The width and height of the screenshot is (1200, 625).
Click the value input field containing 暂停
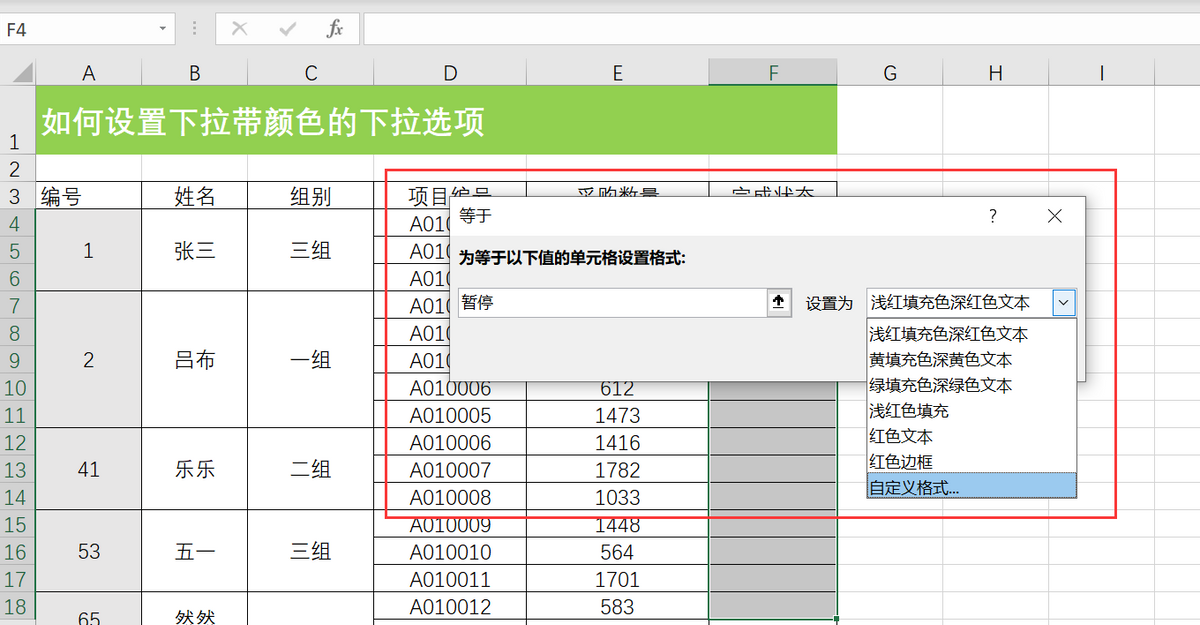coord(613,302)
